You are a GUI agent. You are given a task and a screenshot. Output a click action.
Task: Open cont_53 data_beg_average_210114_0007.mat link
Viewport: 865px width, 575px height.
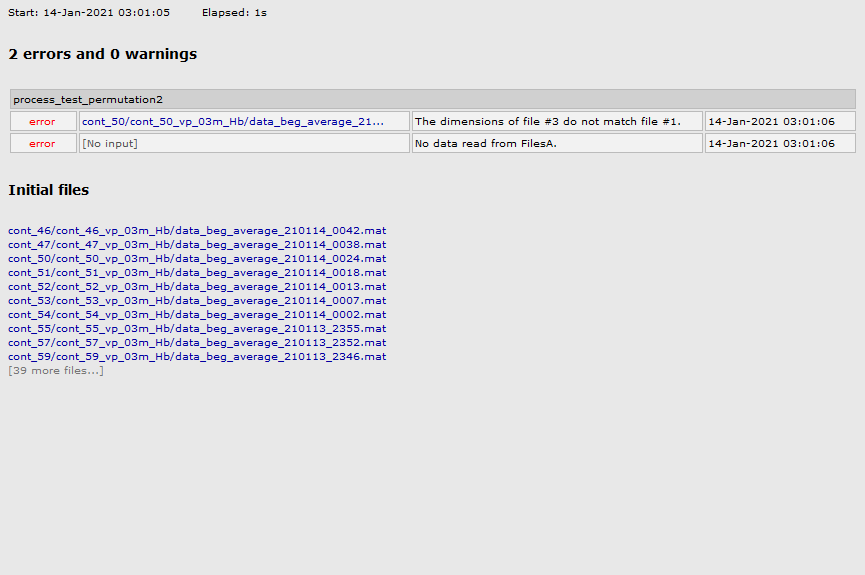(x=197, y=301)
